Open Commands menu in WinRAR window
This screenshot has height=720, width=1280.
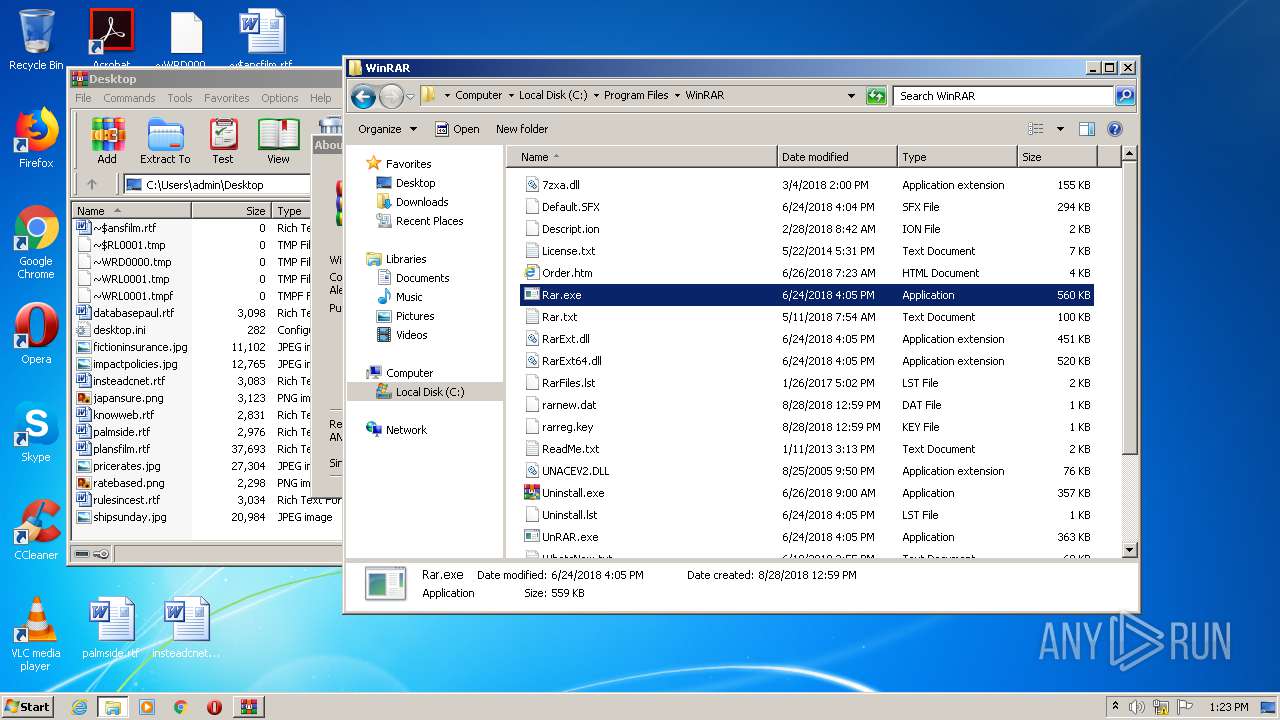pos(129,98)
